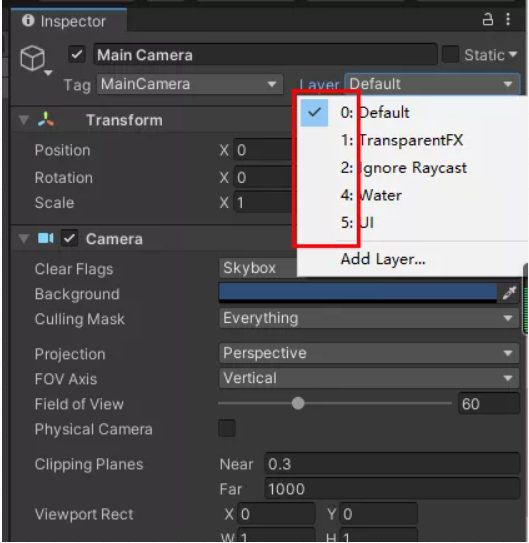Click the Background label
Screen dimensions: 529x543
77,294
